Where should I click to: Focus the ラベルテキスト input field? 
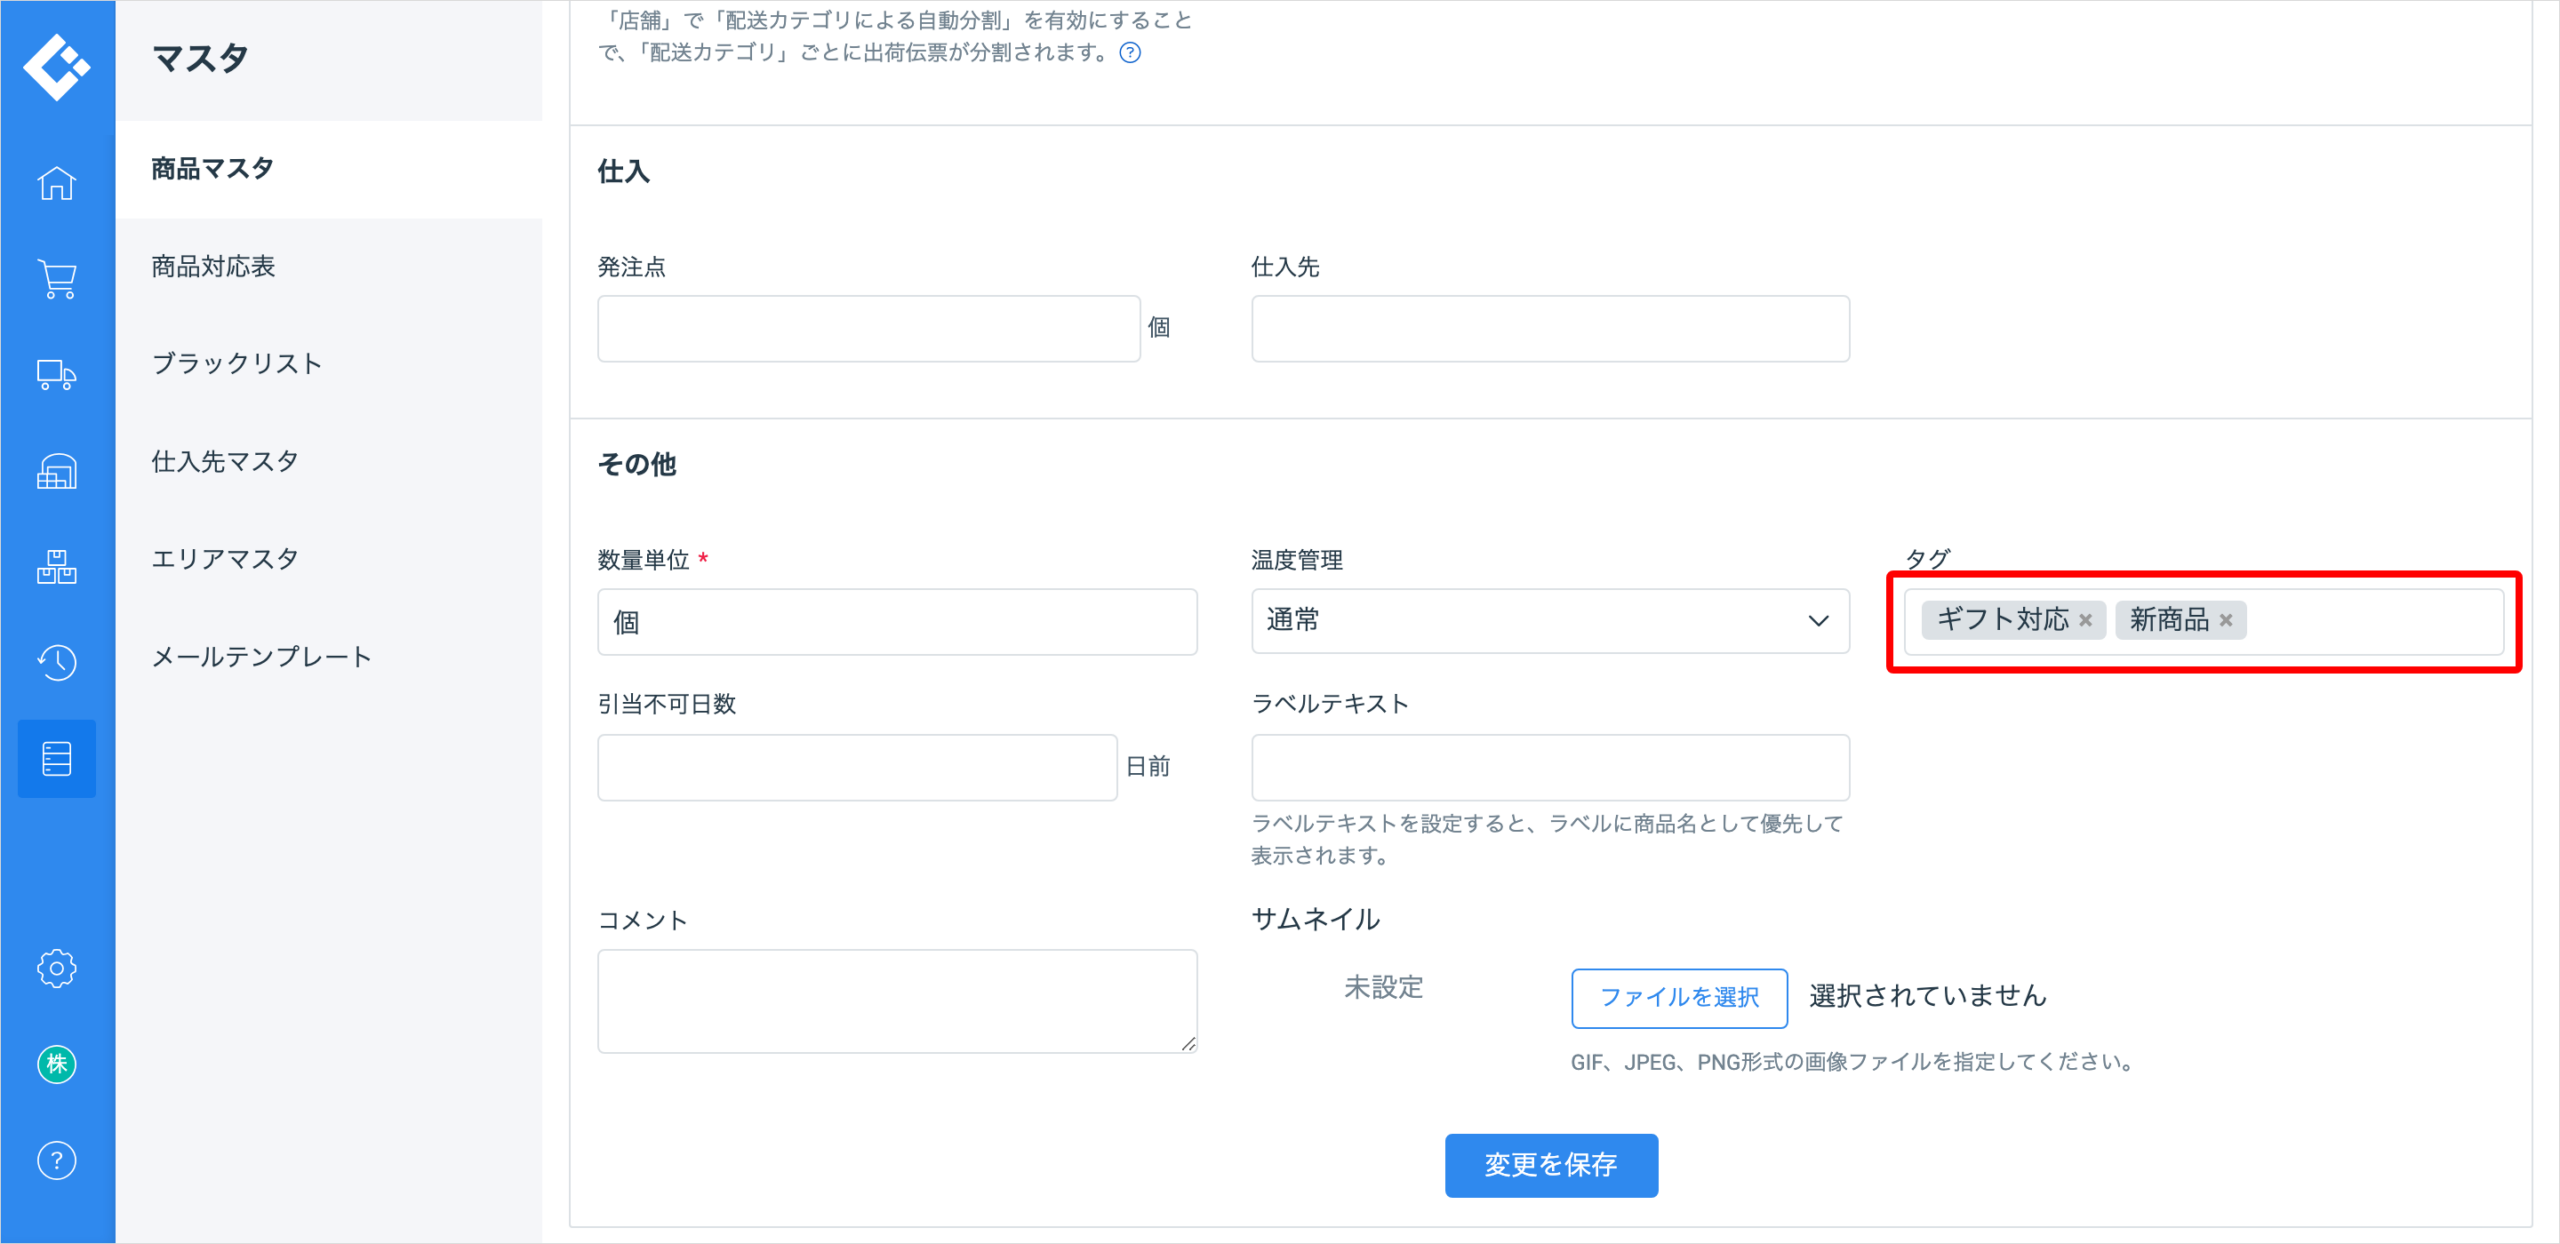coord(1550,768)
